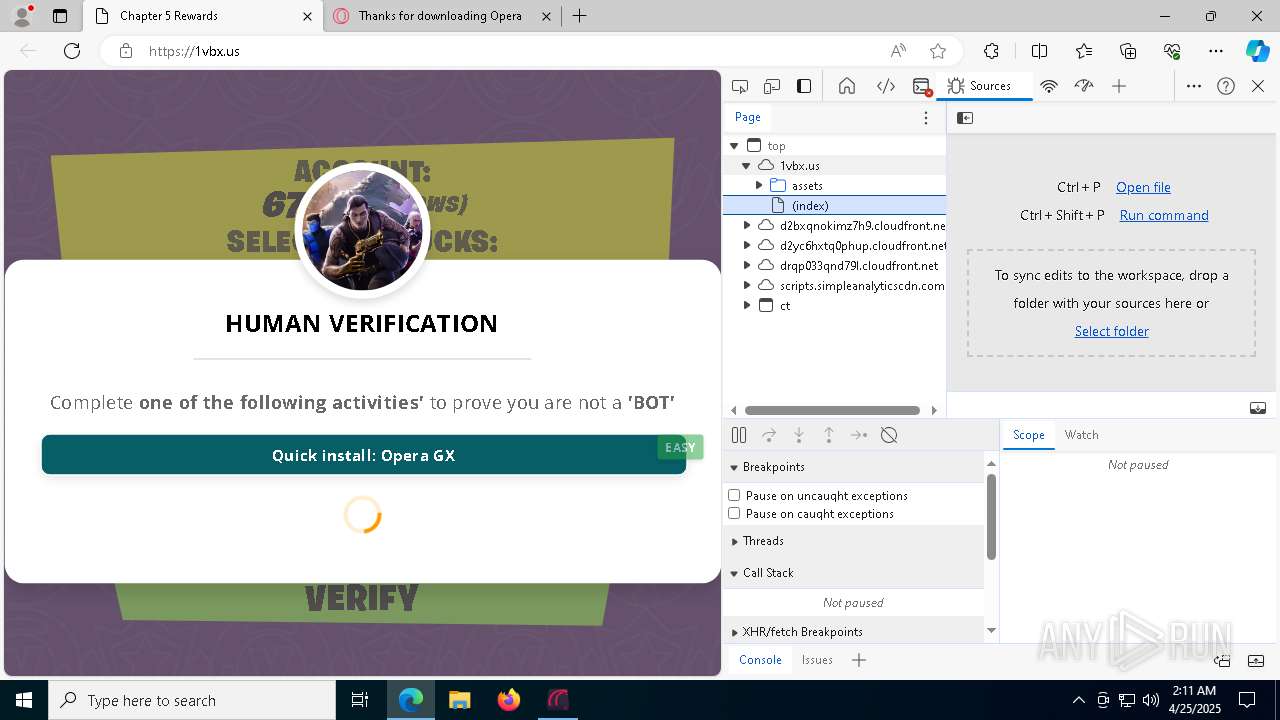
Task: Click the browser back arrow button
Action: 28,51
